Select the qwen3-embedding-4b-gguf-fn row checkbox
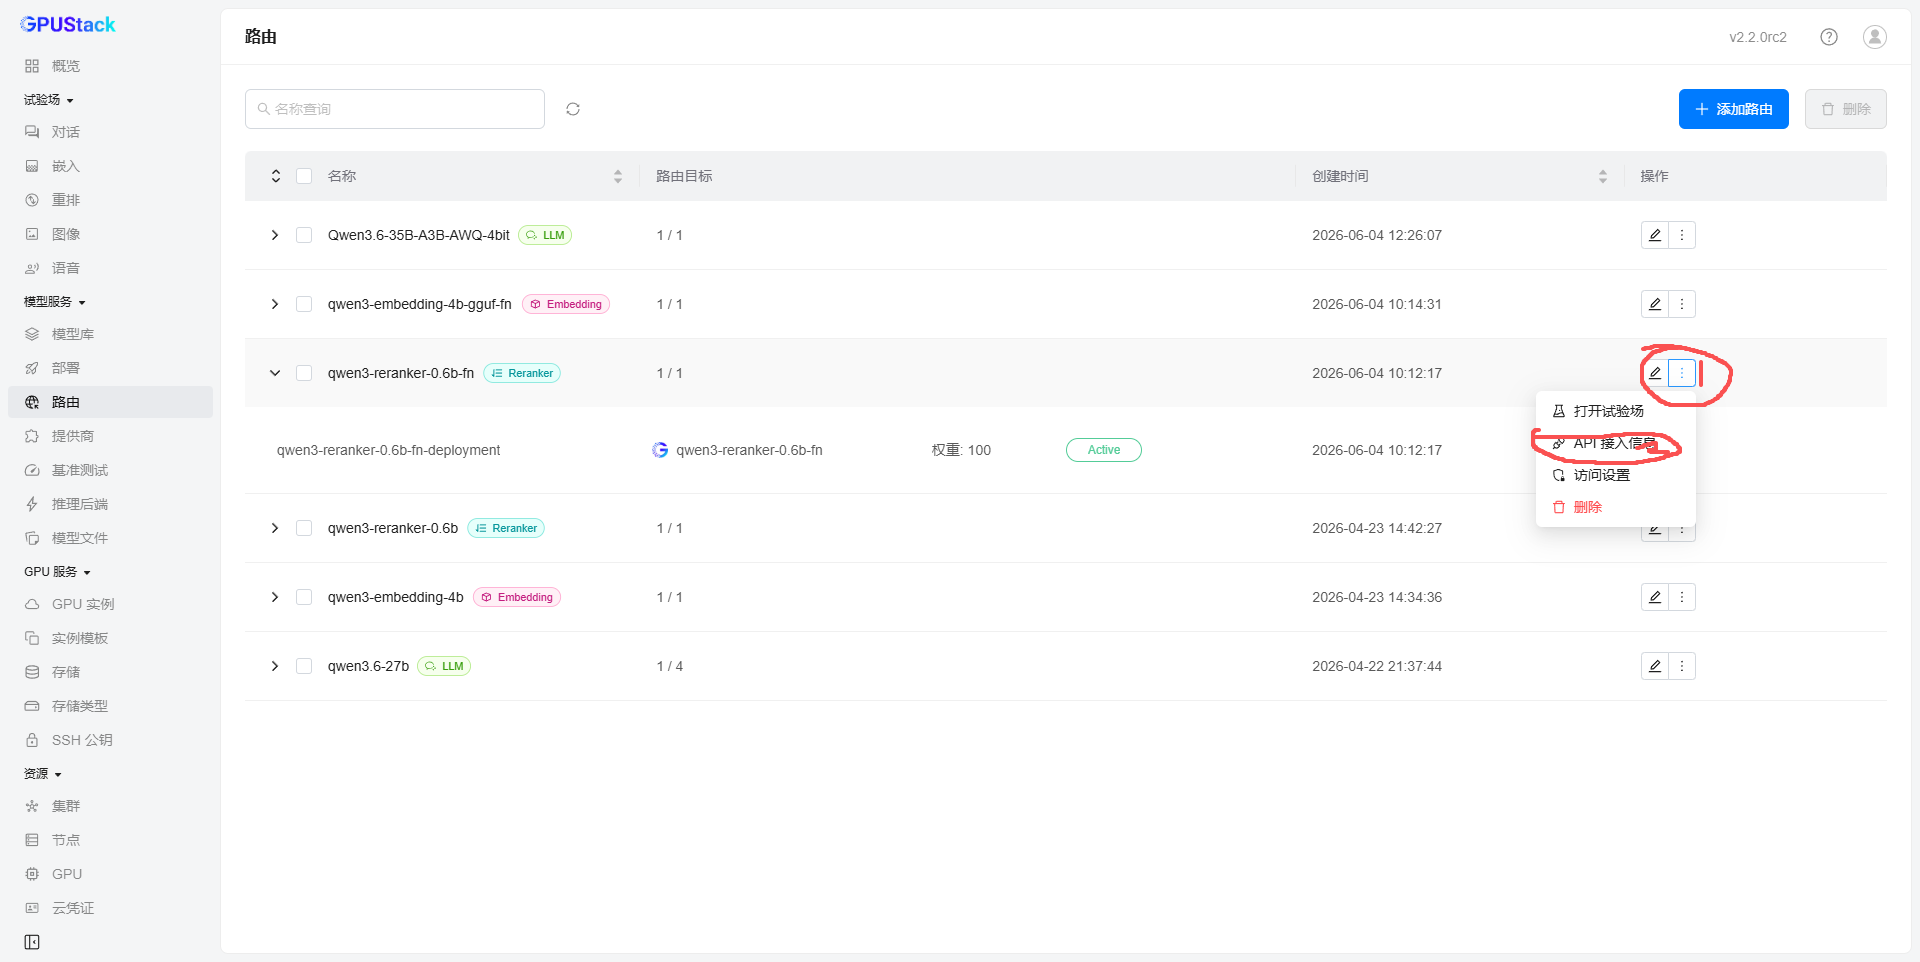Image resolution: width=1920 pixels, height=962 pixels. [x=304, y=304]
